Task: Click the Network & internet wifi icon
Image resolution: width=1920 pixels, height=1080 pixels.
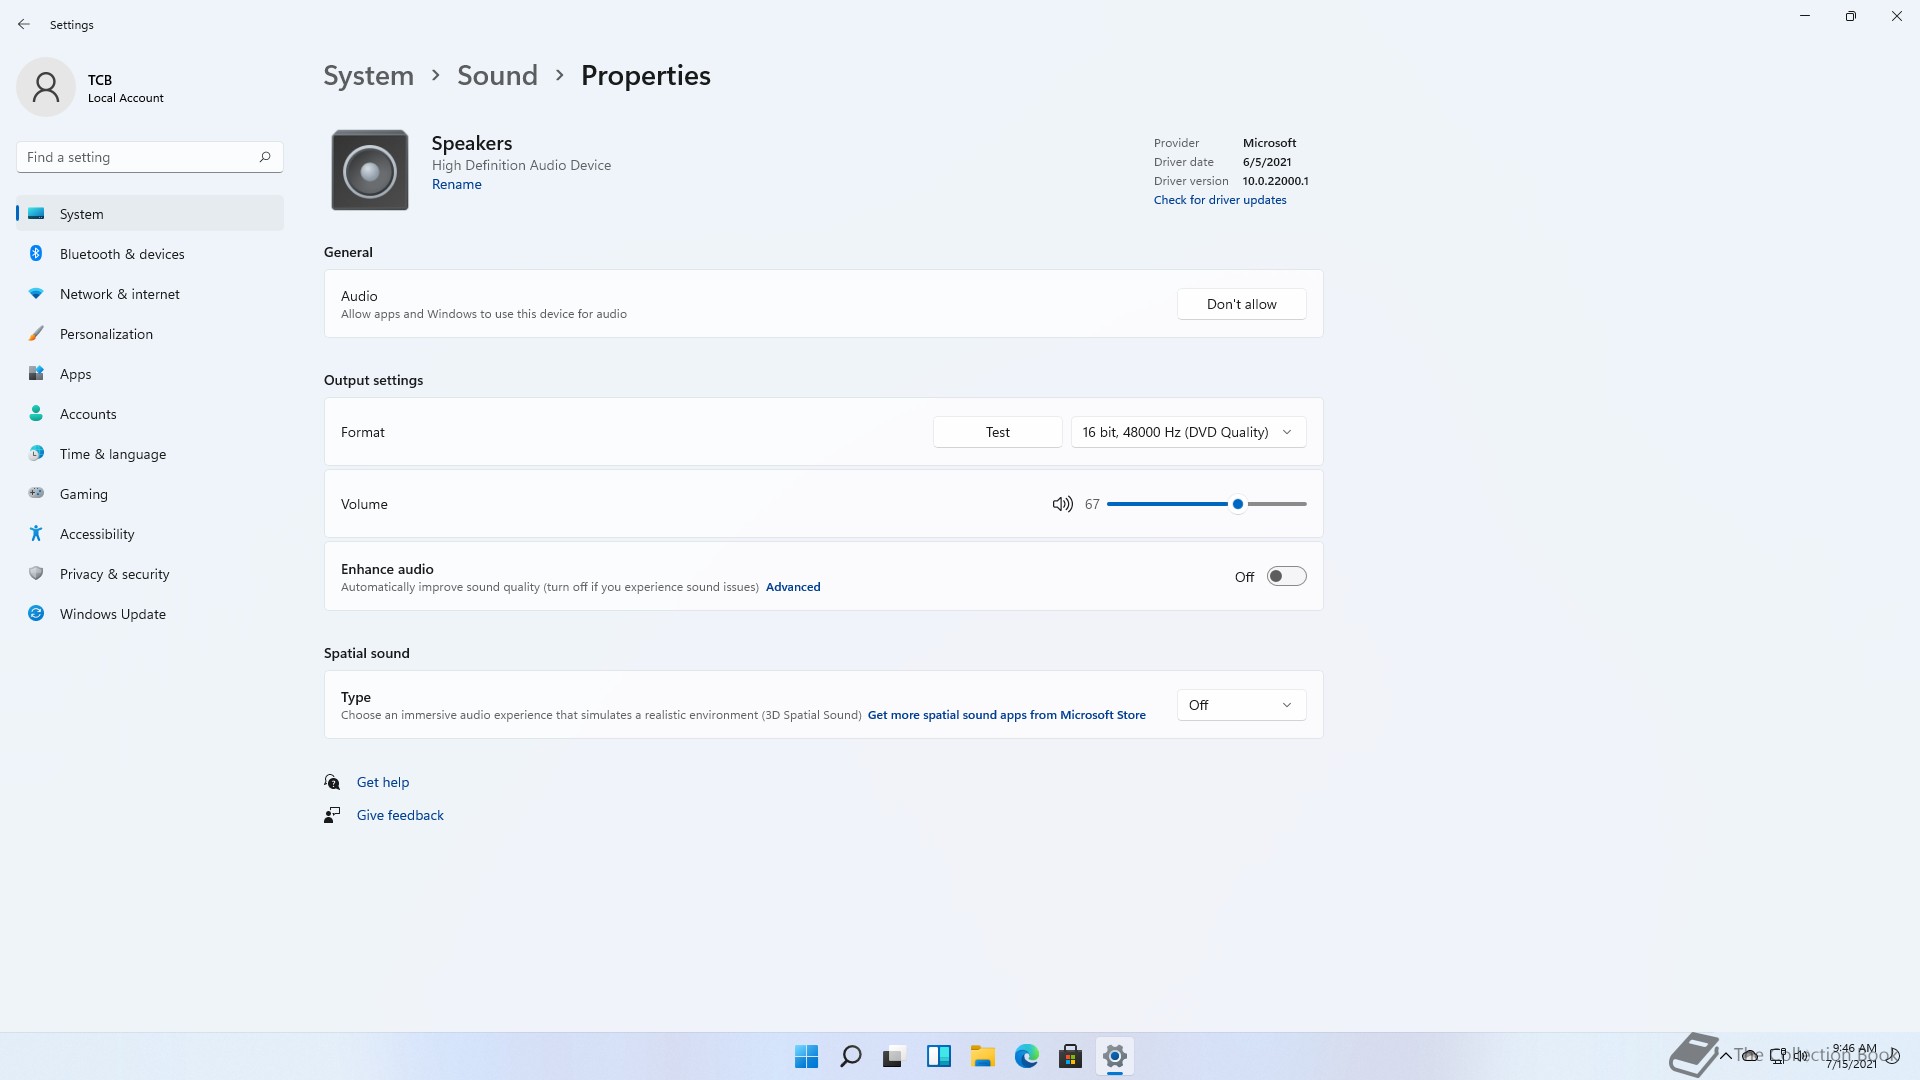Action: (x=36, y=294)
